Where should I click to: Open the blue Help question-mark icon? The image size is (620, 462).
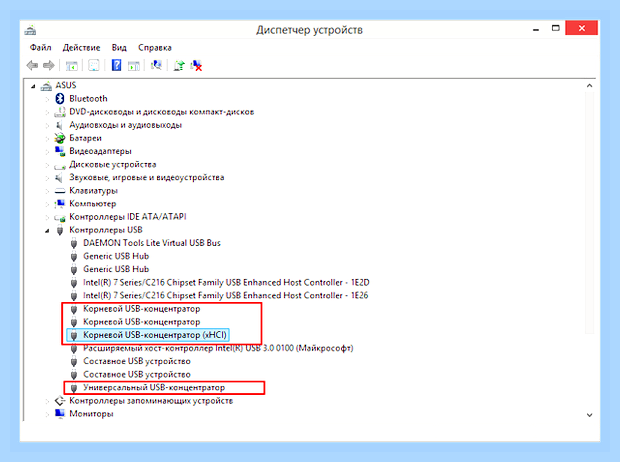point(116,65)
